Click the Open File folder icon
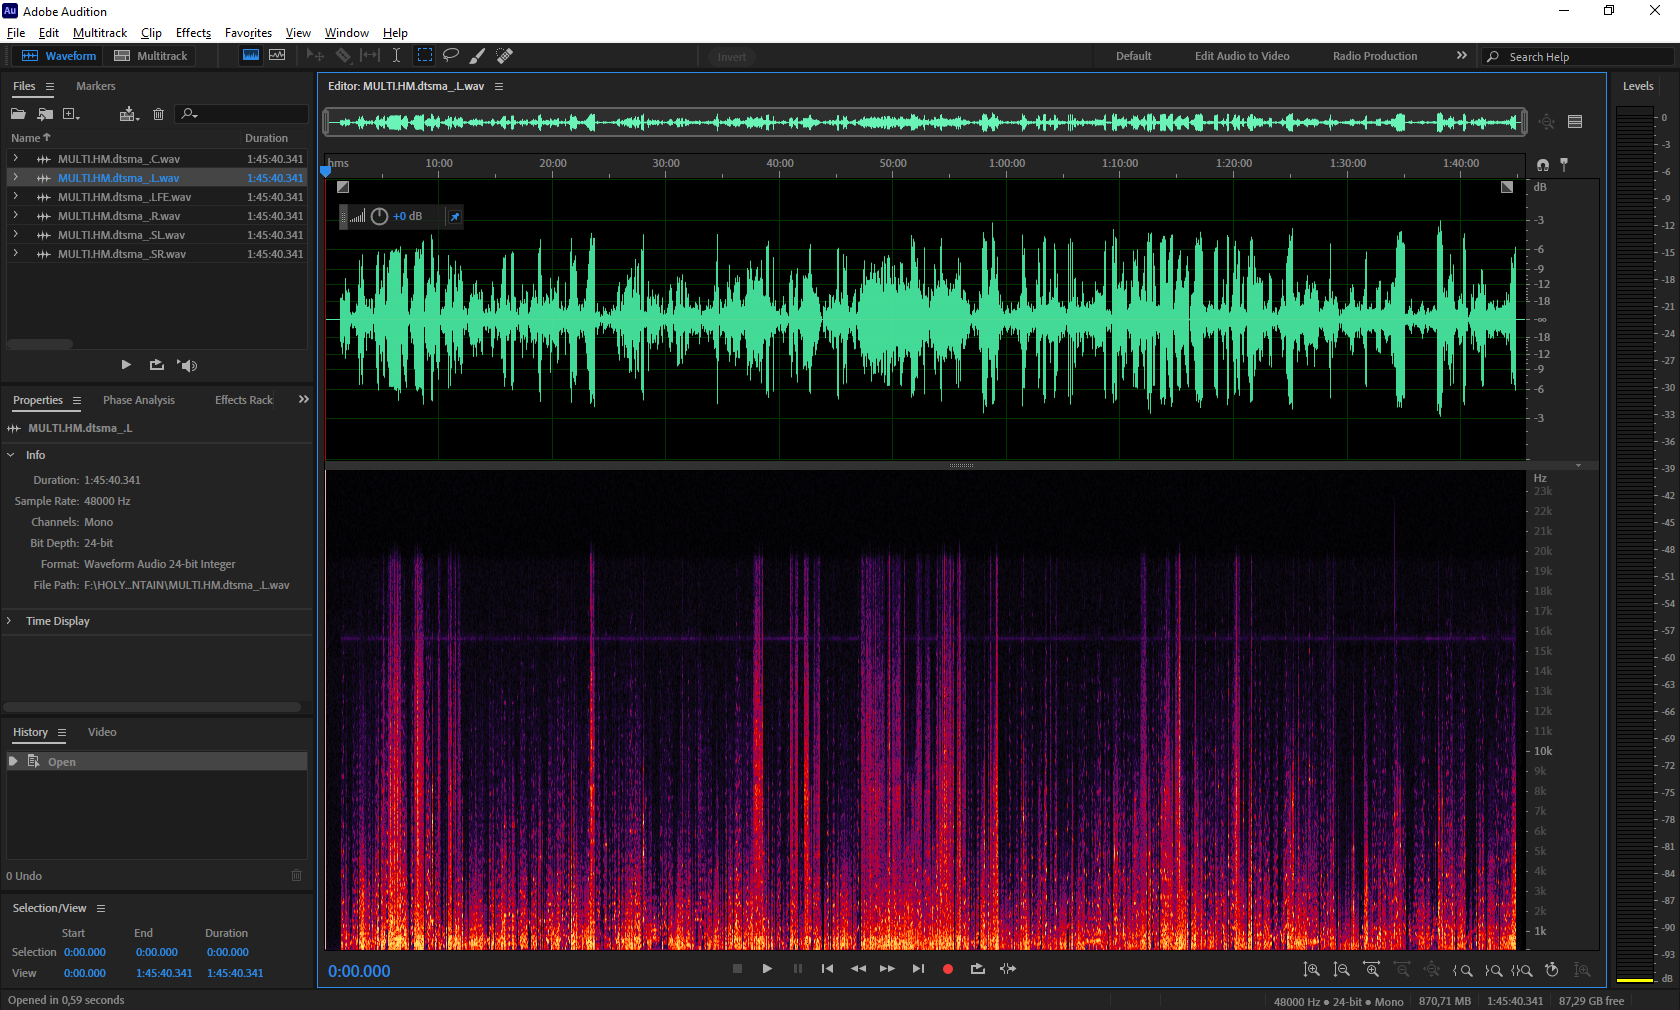 (18, 114)
